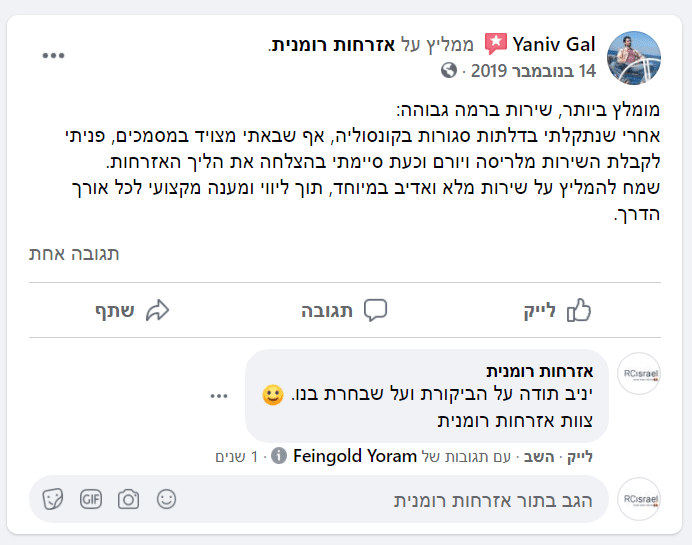Open the sticker picker icon
Image resolution: width=692 pixels, height=545 pixels.
pyautogui.click(x=55, y=498)
